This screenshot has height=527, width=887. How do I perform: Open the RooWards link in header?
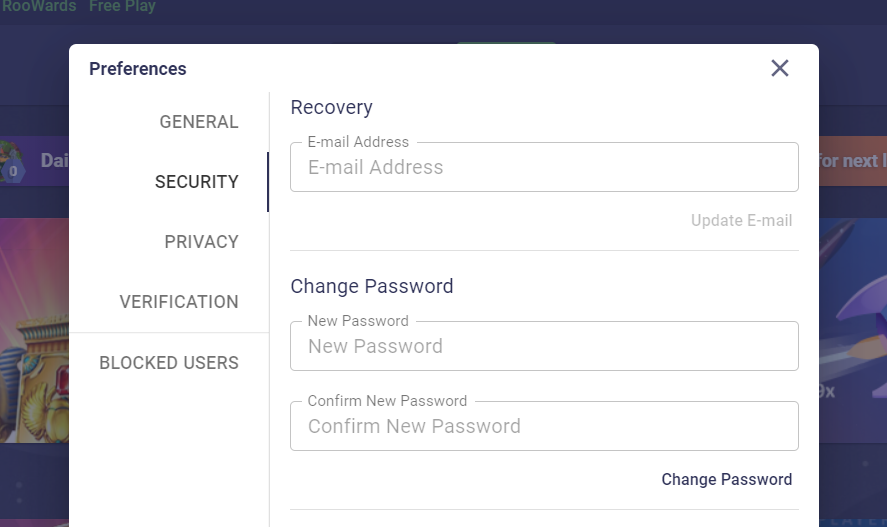[x=38, y=6]
